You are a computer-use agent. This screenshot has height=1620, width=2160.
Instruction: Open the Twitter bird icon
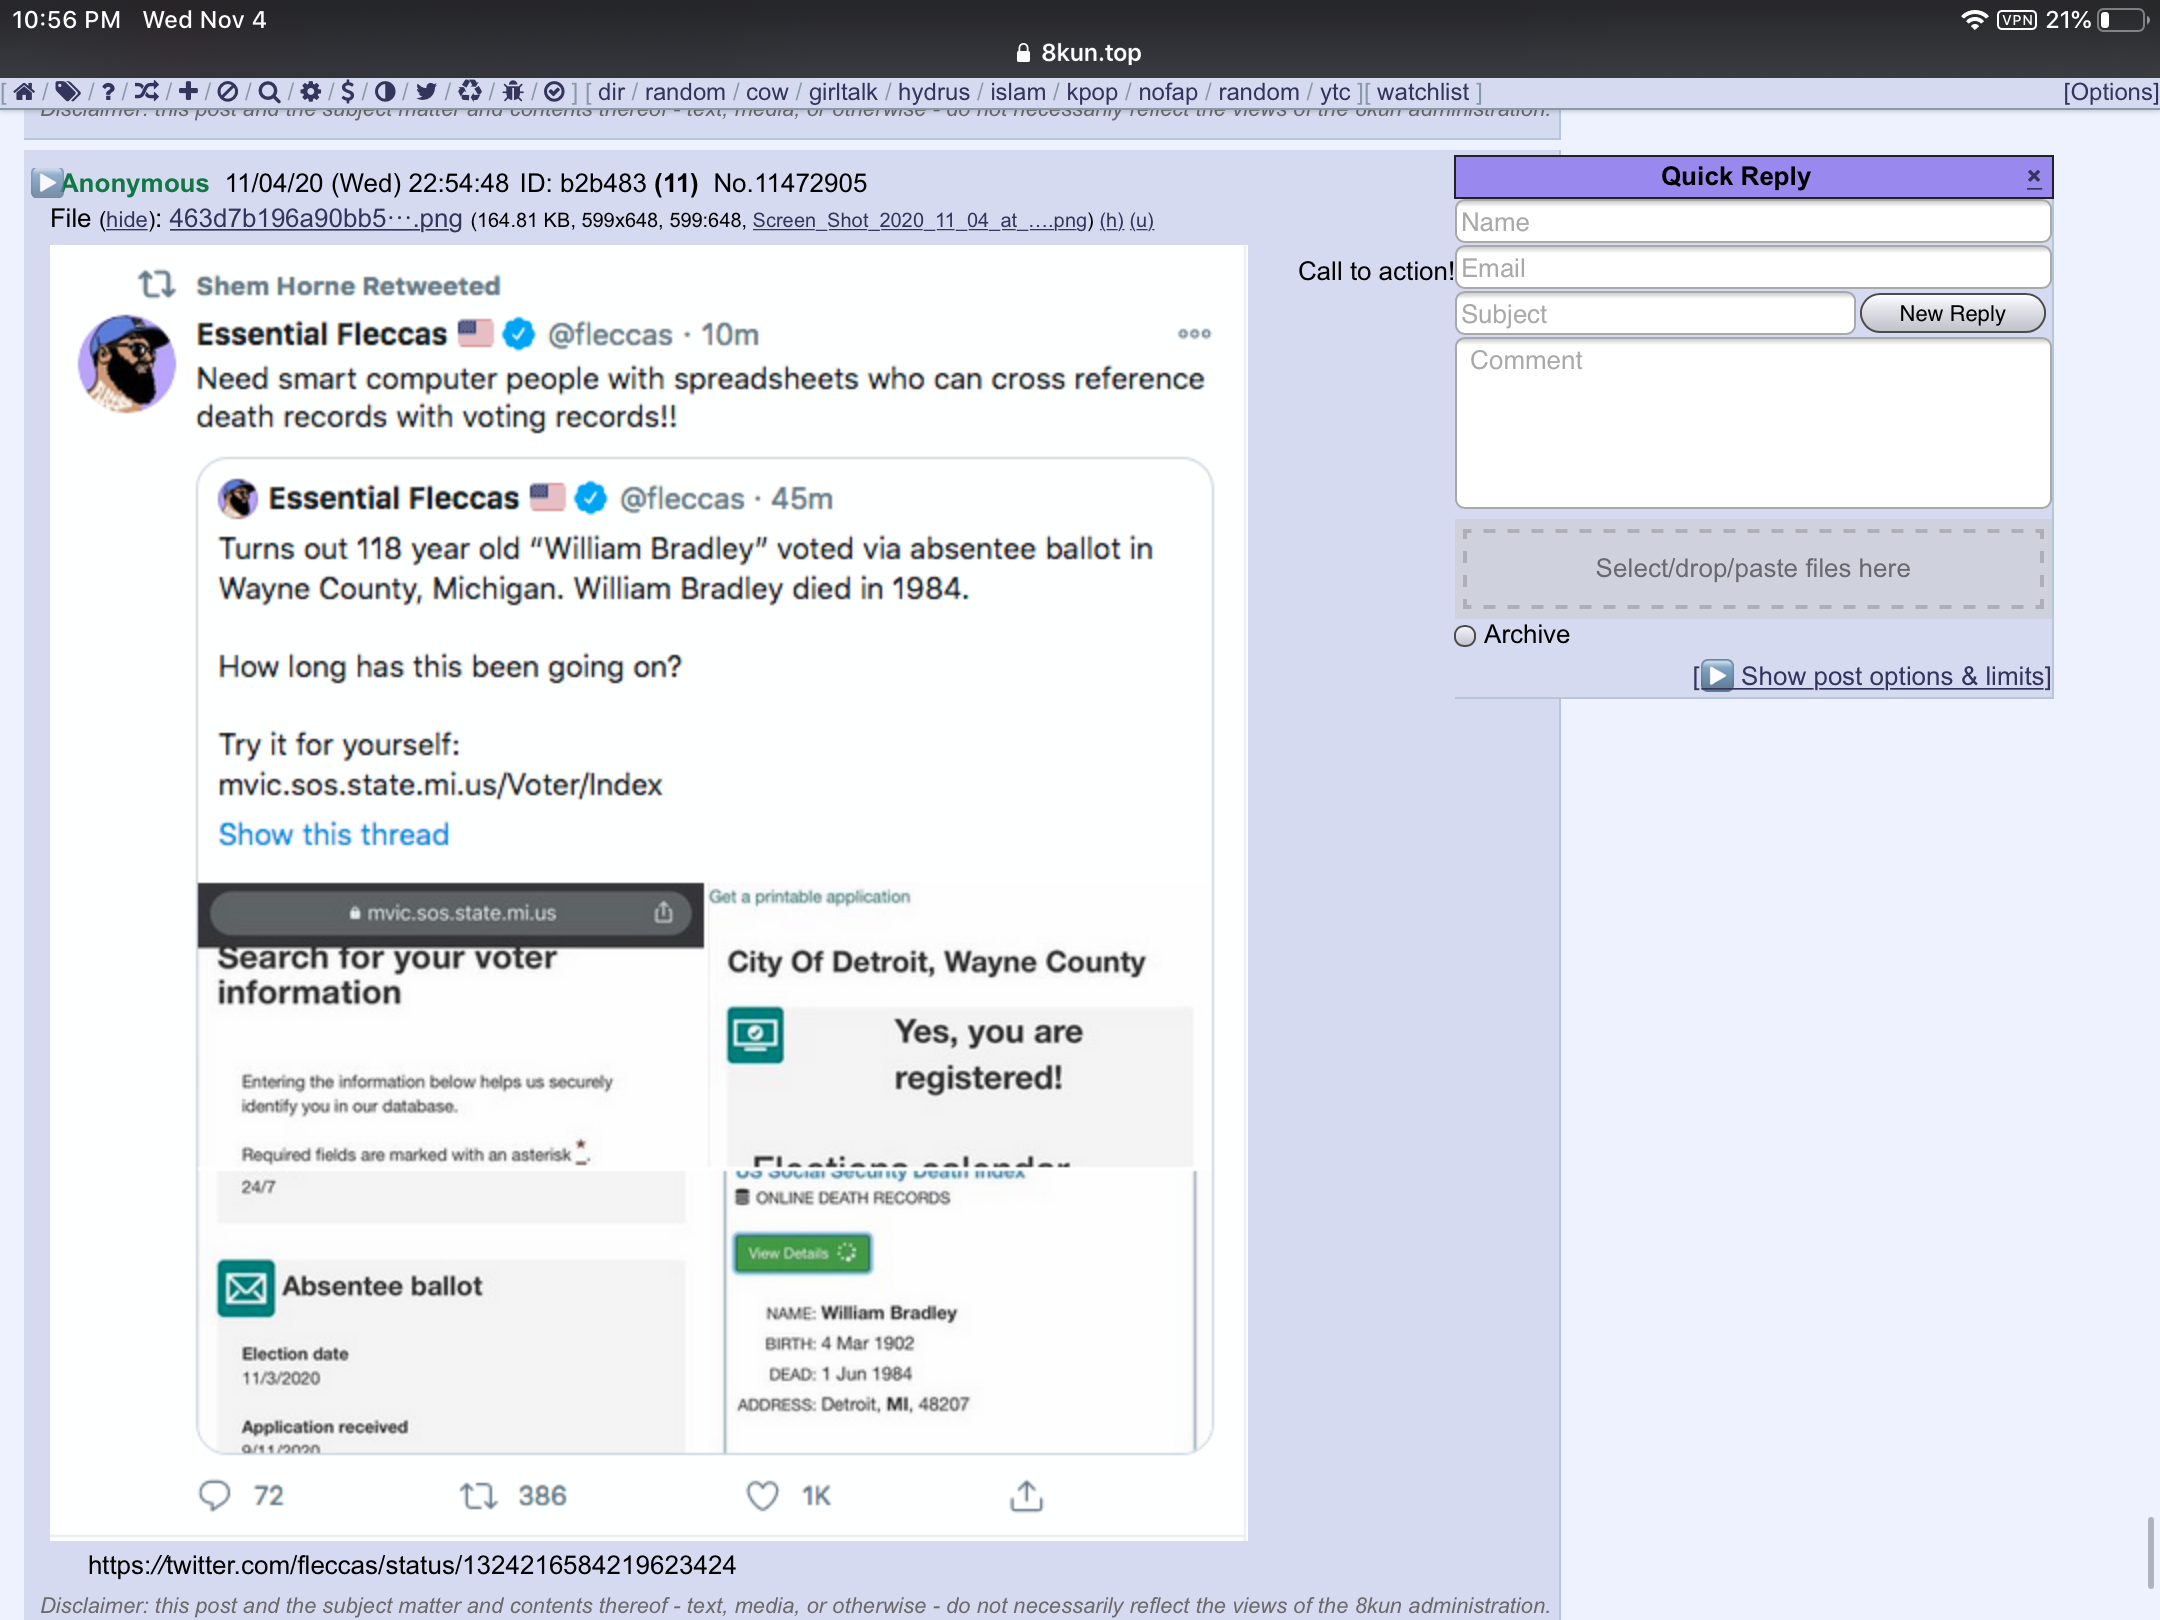pyautogui.click(x=427, y=92)
